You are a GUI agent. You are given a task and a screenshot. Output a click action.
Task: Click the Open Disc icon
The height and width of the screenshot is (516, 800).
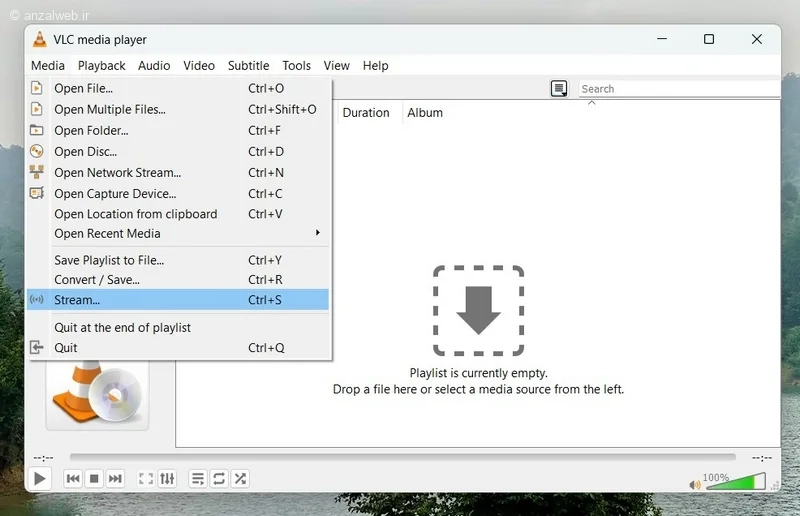(37, 151)
